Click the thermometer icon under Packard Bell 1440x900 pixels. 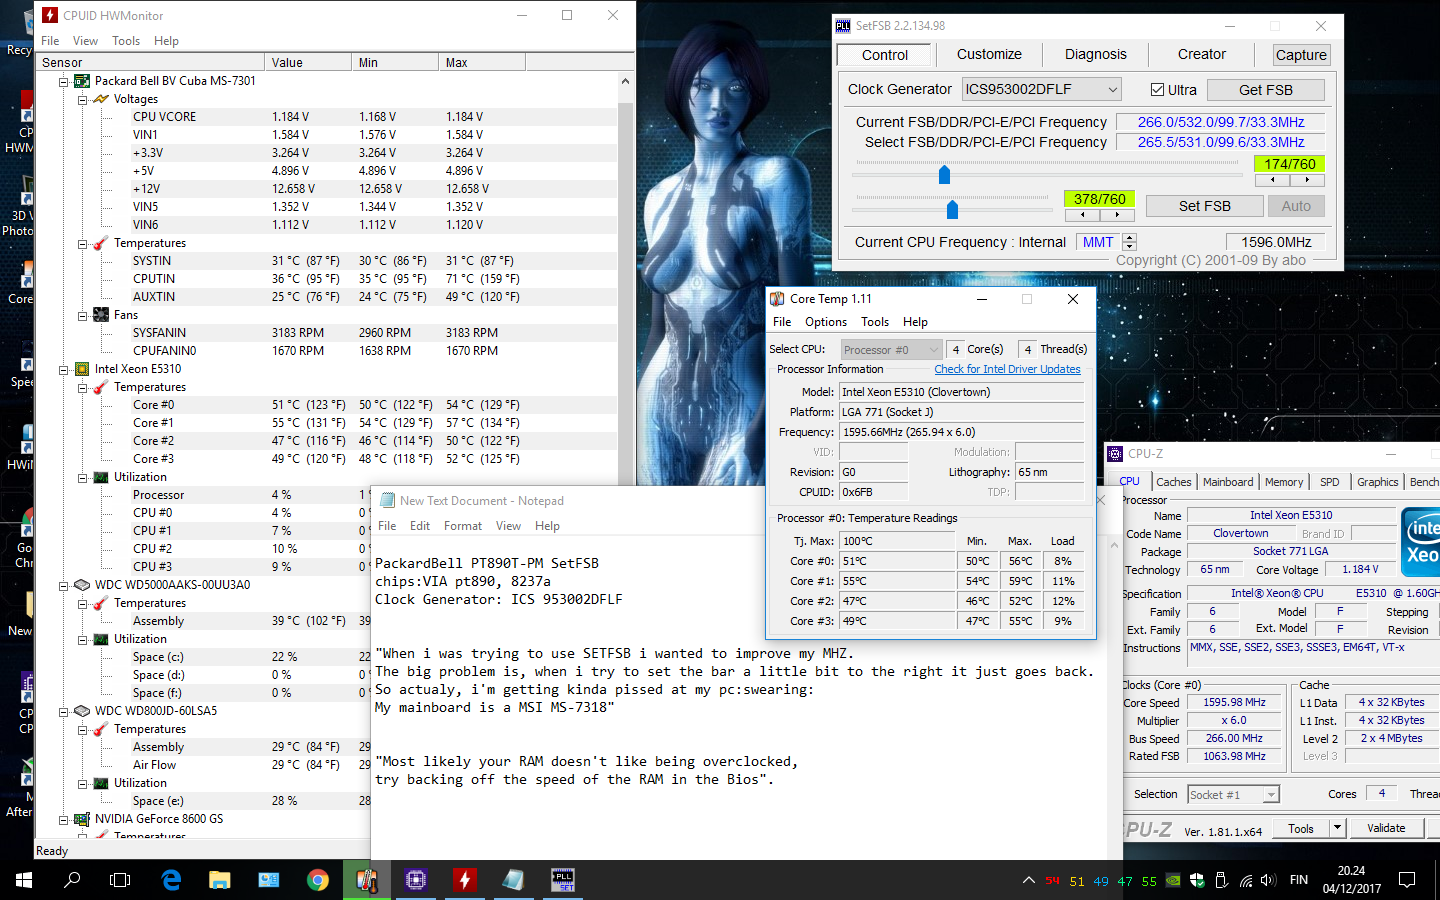(x=101, y=243)
